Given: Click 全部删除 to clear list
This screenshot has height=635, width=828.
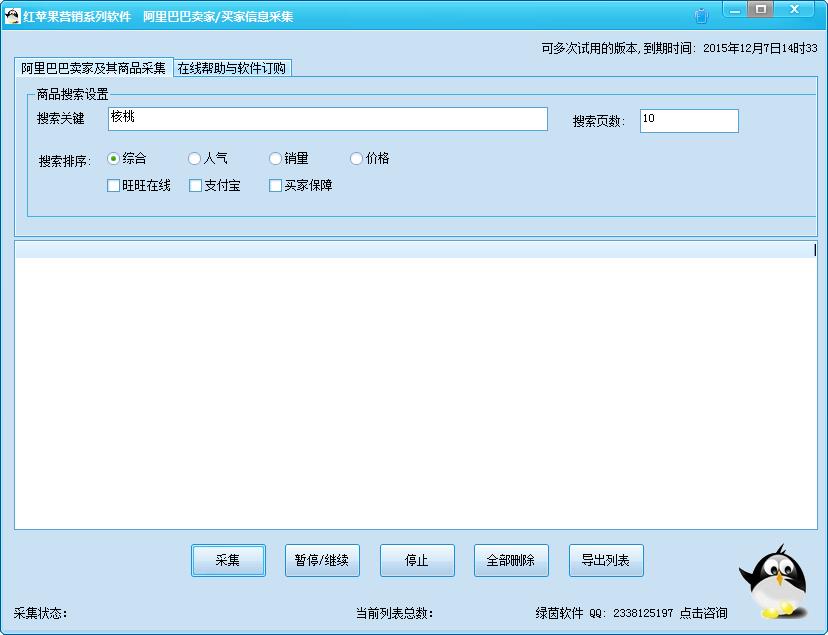Looking at the screenshot, I should point(511,560).
